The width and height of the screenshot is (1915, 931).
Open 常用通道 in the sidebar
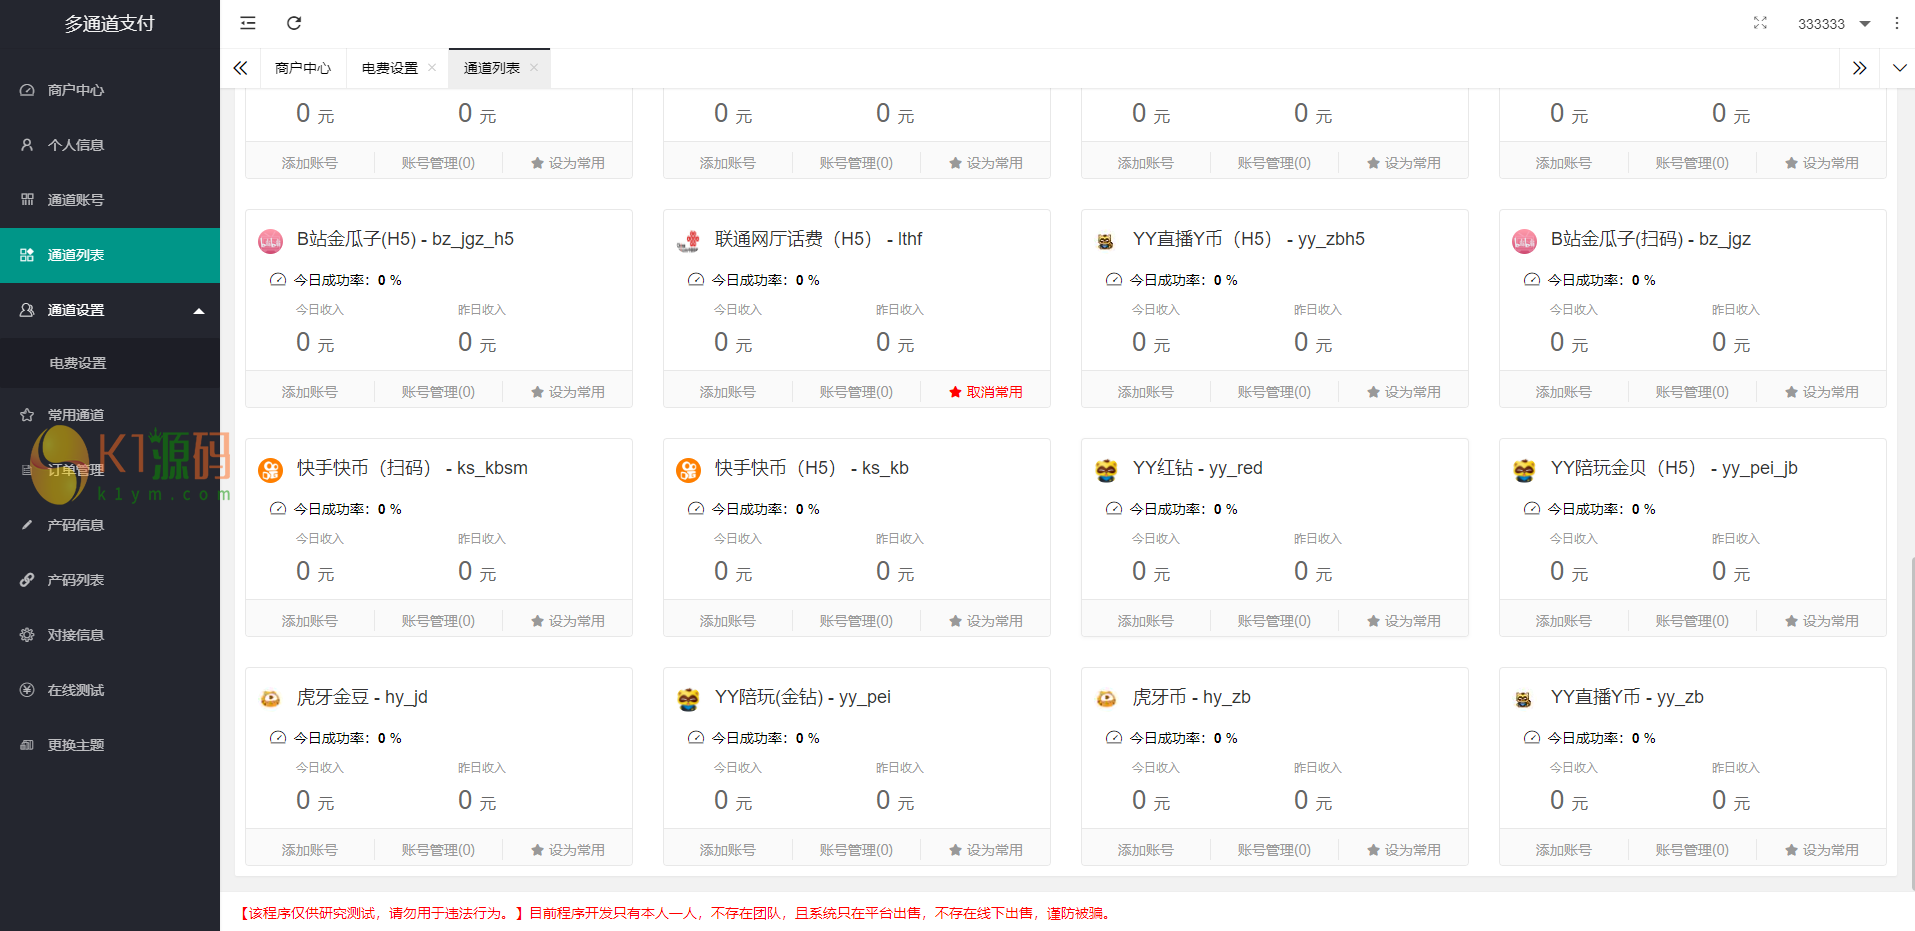pyautogui.click(x=110, y=415)
